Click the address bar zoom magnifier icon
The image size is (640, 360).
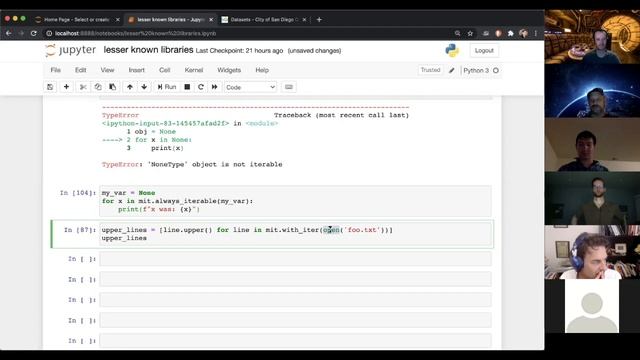click(458, 33)
